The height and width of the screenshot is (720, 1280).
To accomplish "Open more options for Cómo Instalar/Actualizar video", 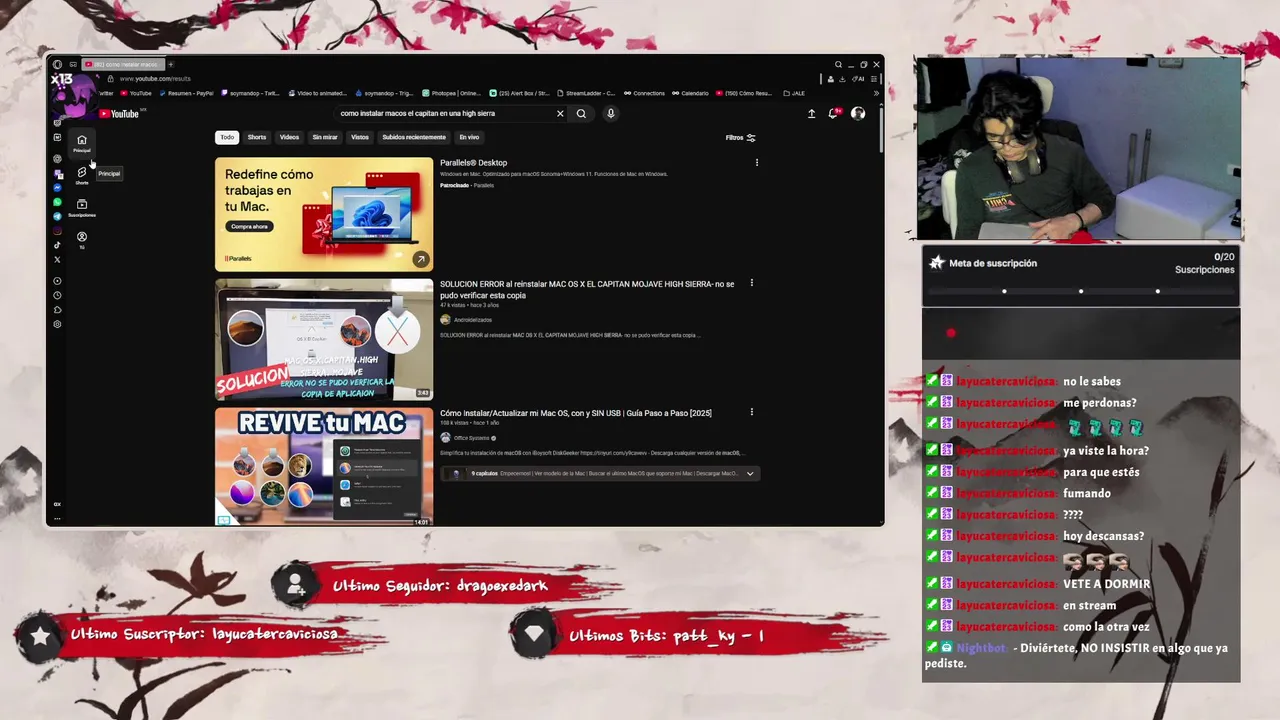I will [752, 412].
